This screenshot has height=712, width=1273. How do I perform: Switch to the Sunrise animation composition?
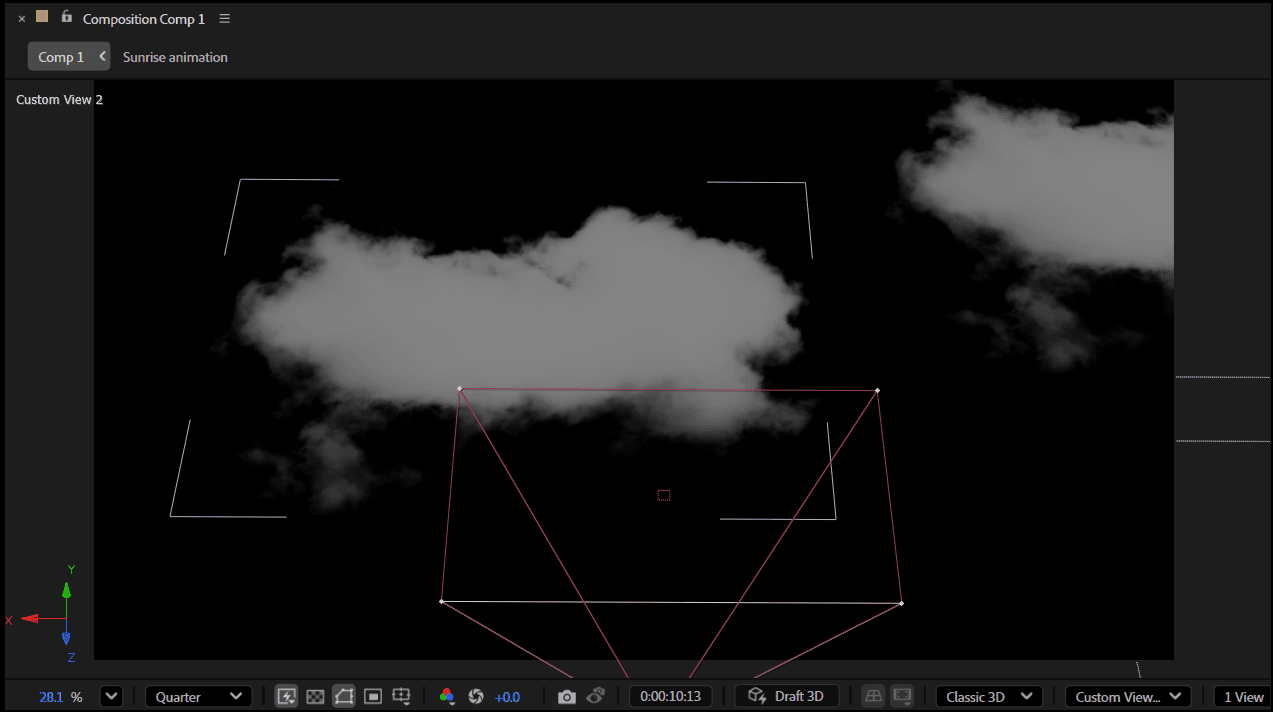pos(175,57)
